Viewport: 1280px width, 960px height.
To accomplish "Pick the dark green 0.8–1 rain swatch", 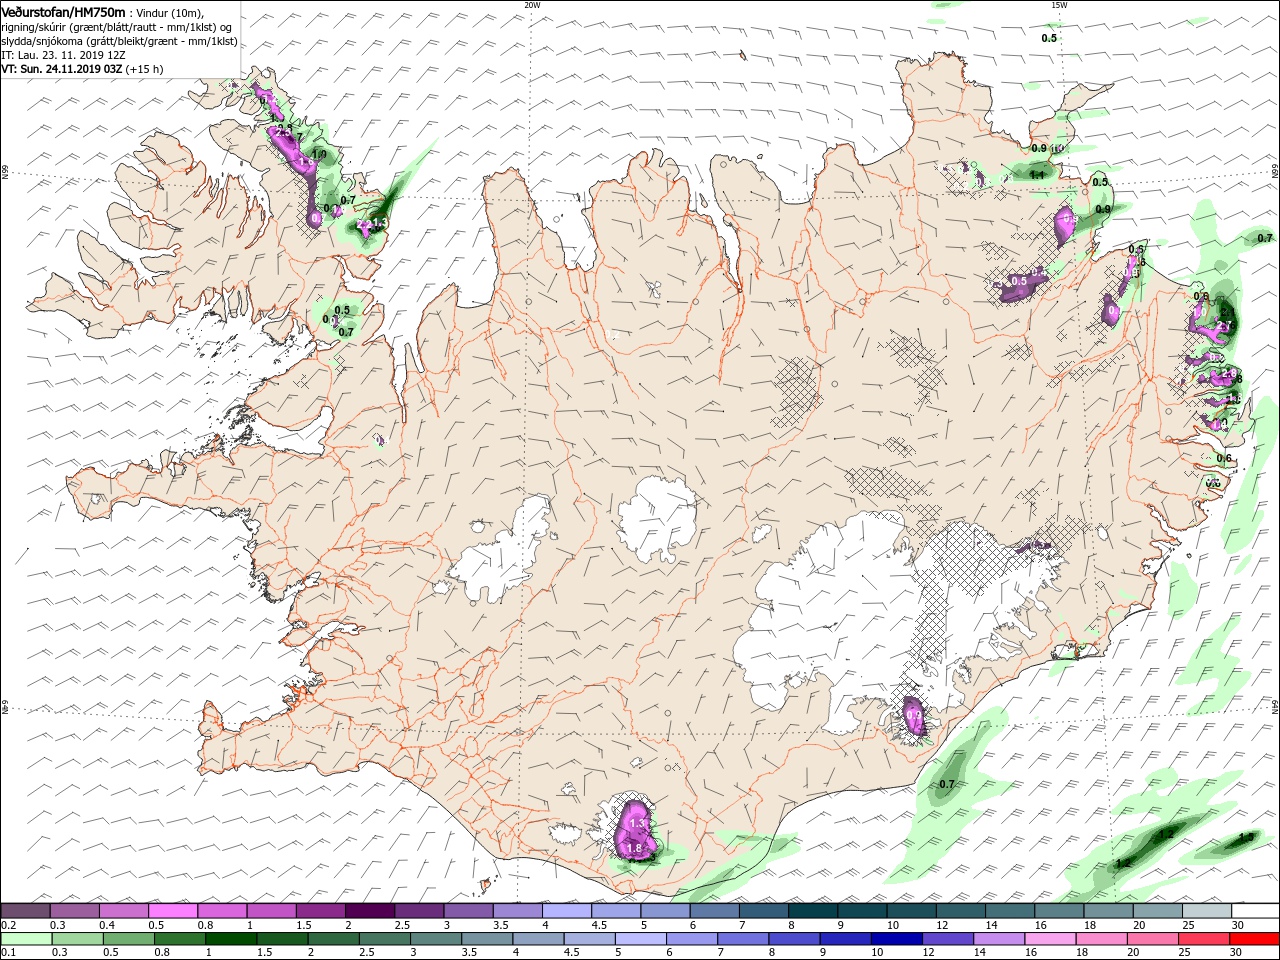I will [180, 938].
